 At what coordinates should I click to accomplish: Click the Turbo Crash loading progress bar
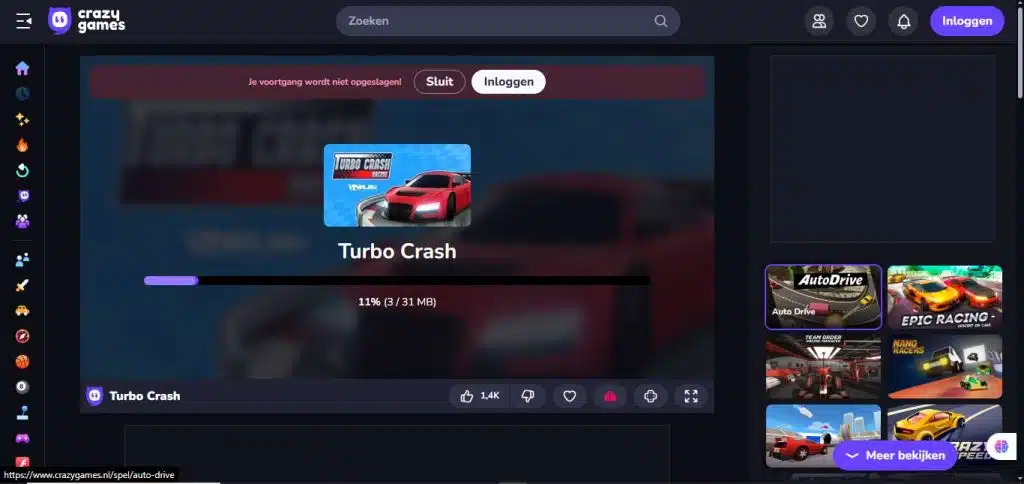point(396,280)
